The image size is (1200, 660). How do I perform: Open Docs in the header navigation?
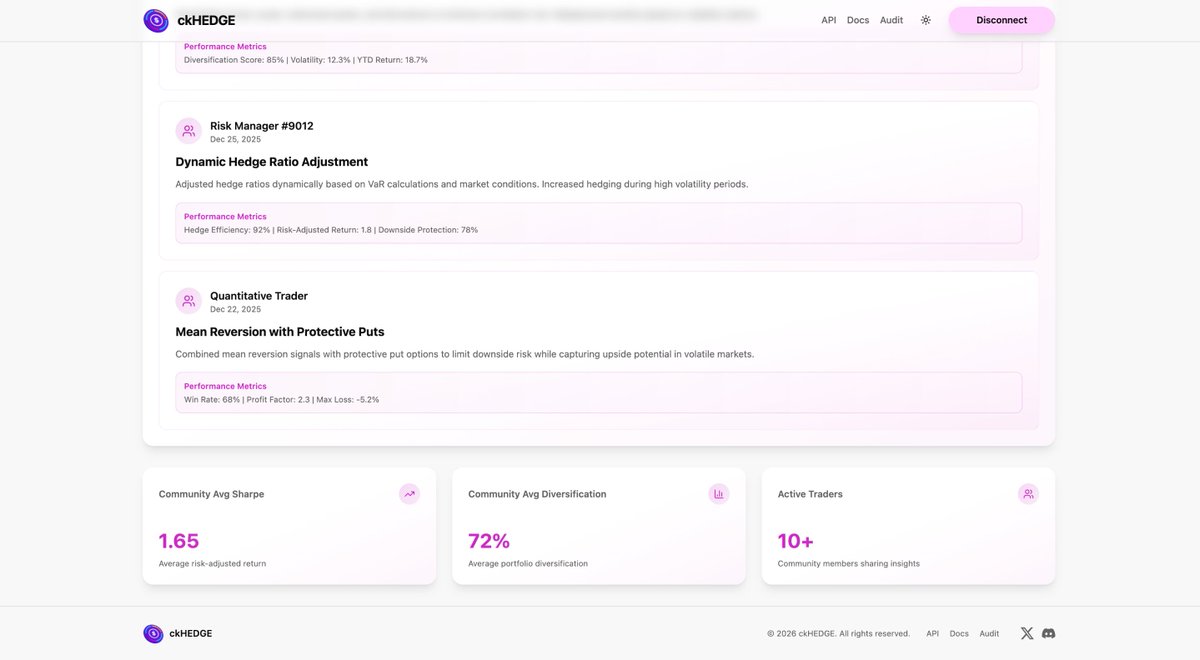coord(858,20)
